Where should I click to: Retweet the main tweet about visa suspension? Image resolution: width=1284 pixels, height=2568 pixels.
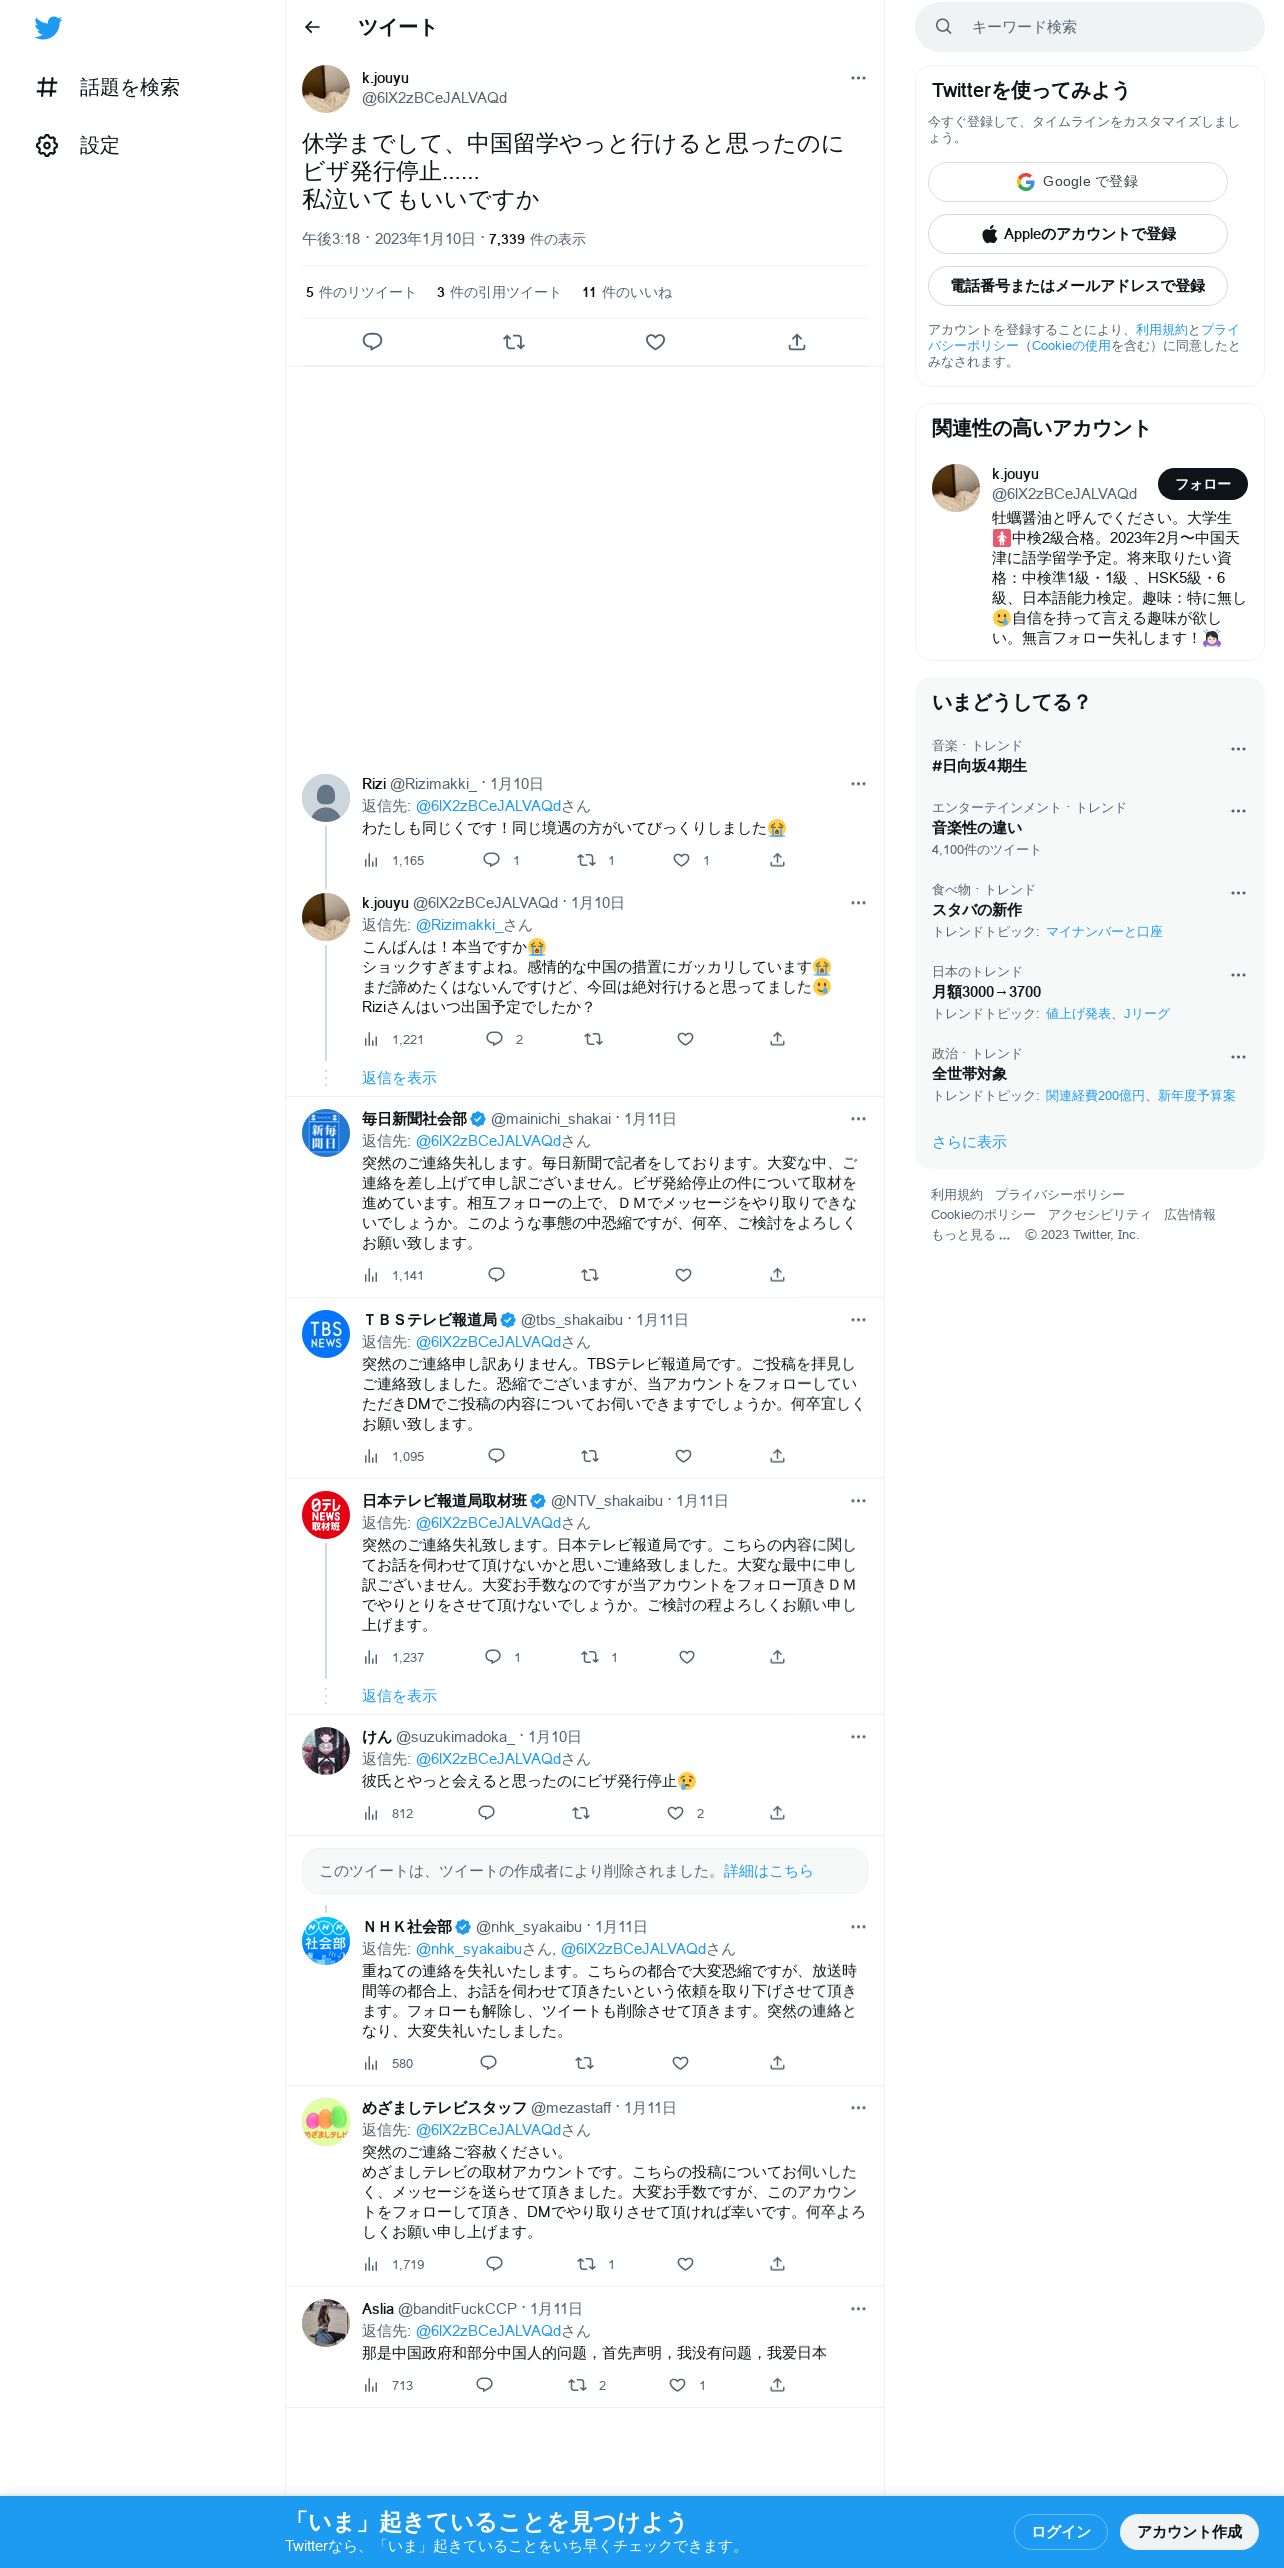click(x=514, y=342)
